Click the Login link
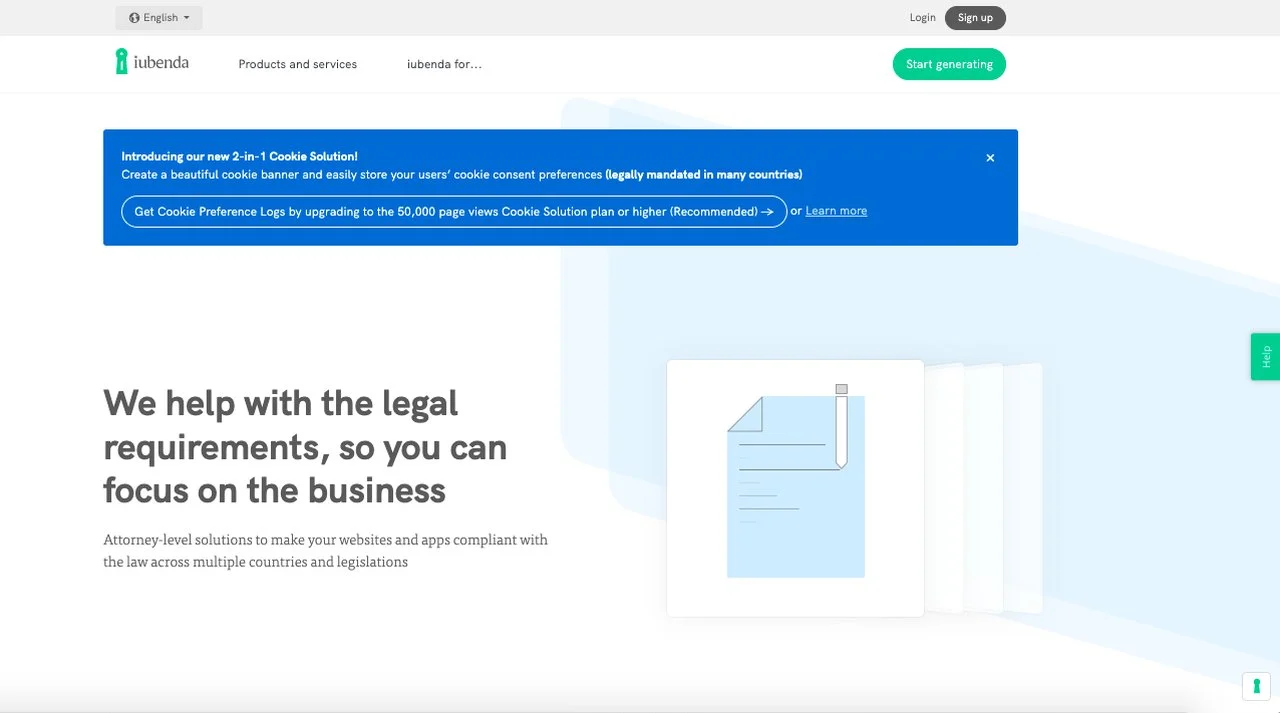 tap(922, 18)
